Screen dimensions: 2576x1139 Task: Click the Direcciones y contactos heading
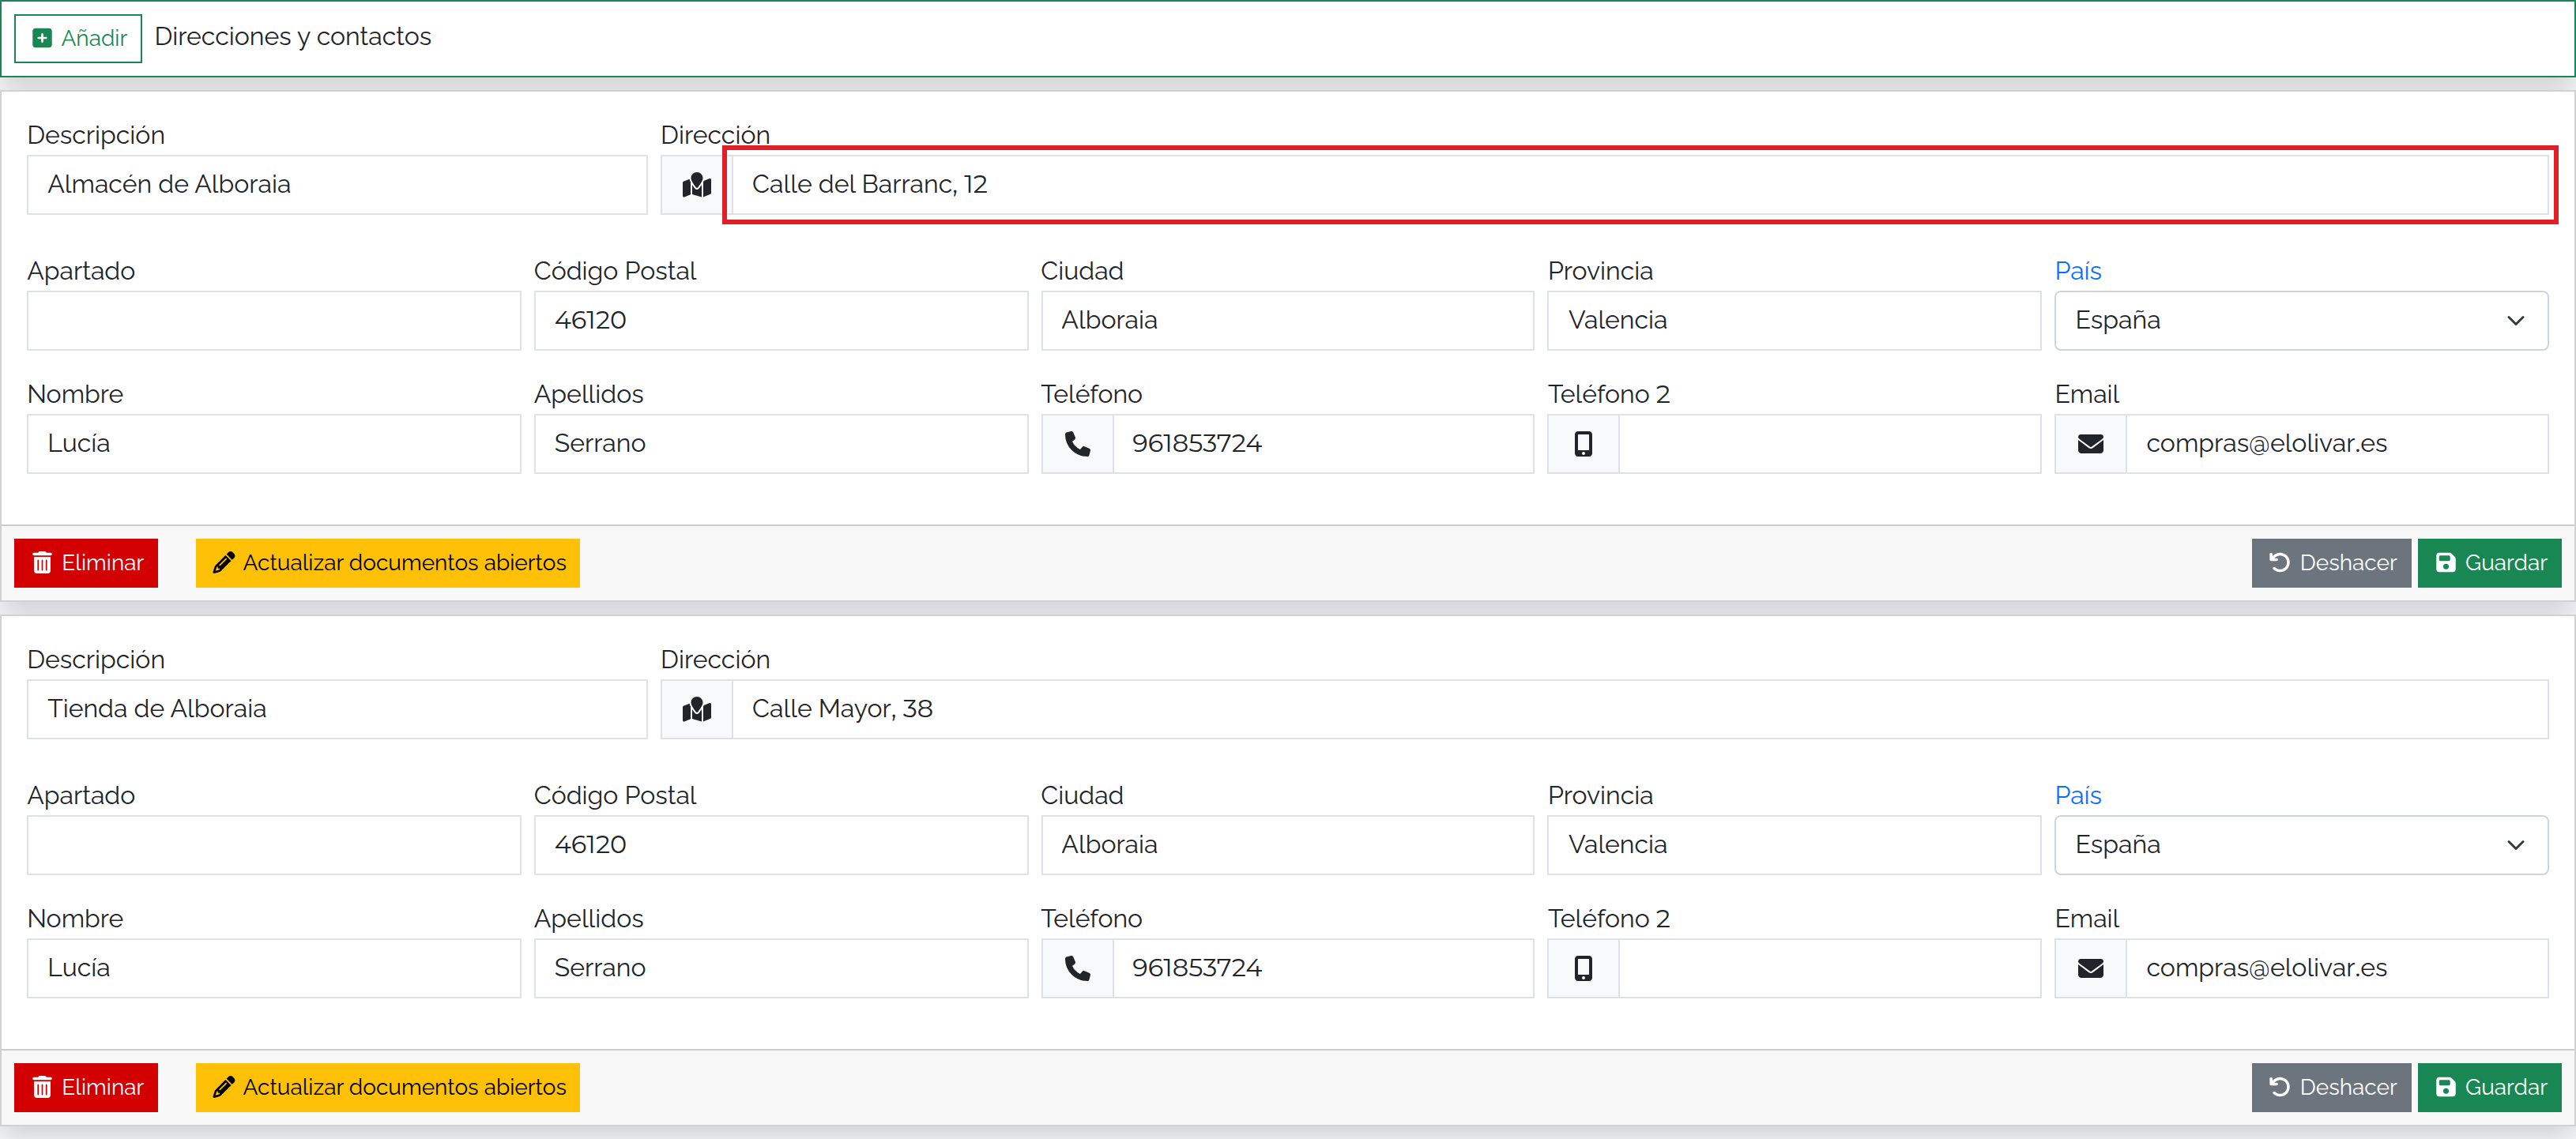tap(293, 37)
